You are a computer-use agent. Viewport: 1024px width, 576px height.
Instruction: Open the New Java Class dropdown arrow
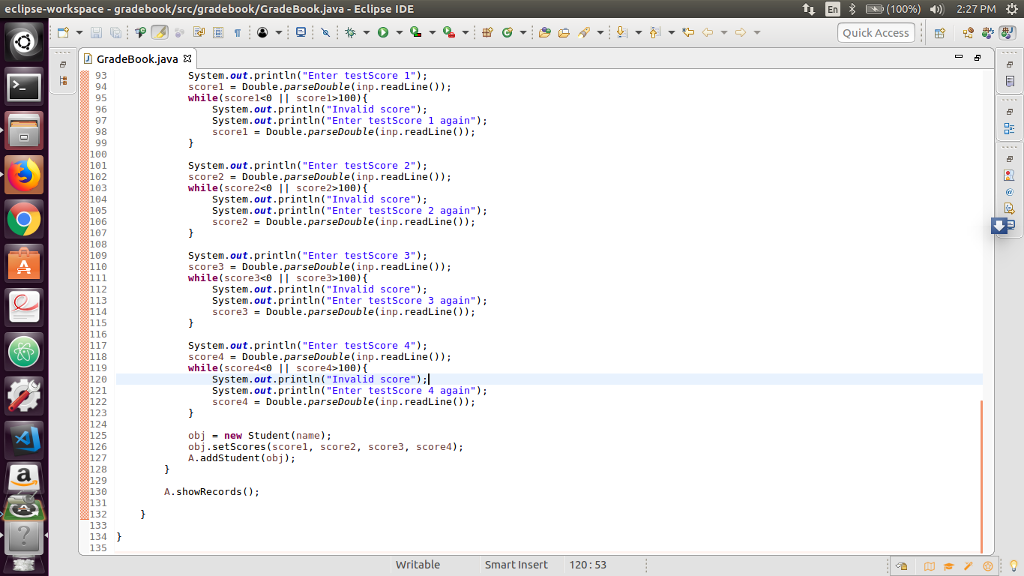click(x=523, y=33)
